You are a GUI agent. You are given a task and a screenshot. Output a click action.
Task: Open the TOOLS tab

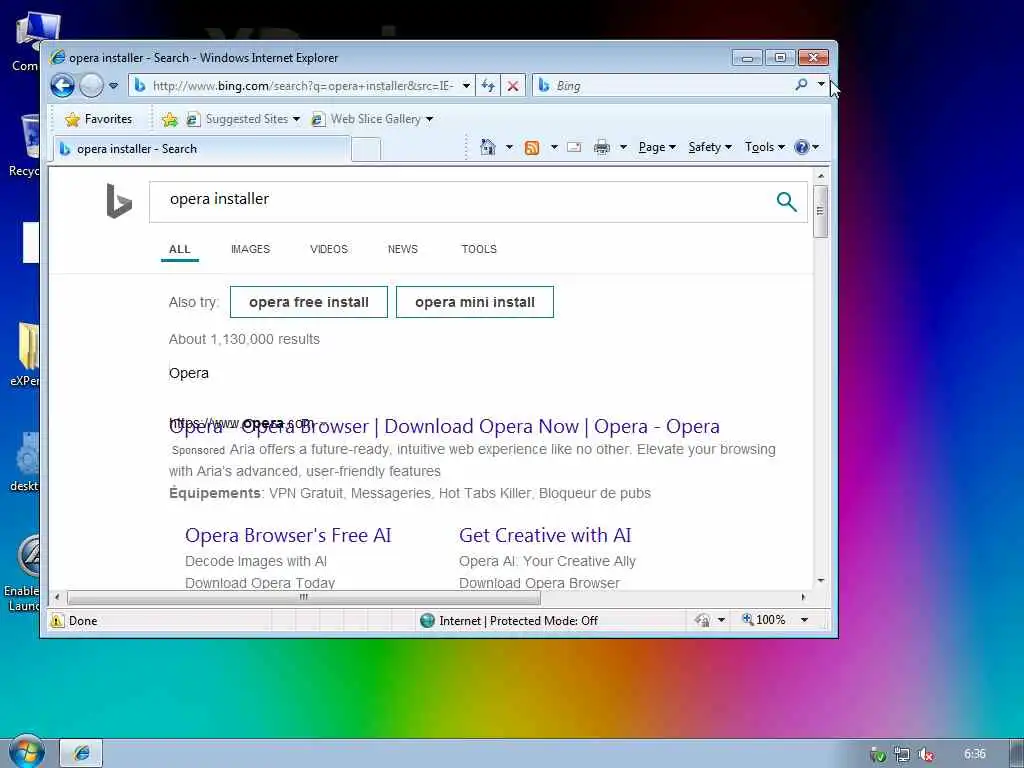pos(479,249)
